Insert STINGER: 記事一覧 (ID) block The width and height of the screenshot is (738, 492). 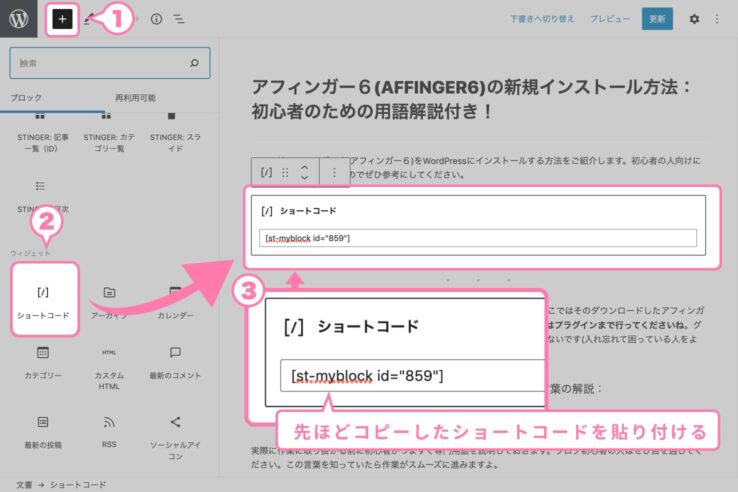point(43,135)
